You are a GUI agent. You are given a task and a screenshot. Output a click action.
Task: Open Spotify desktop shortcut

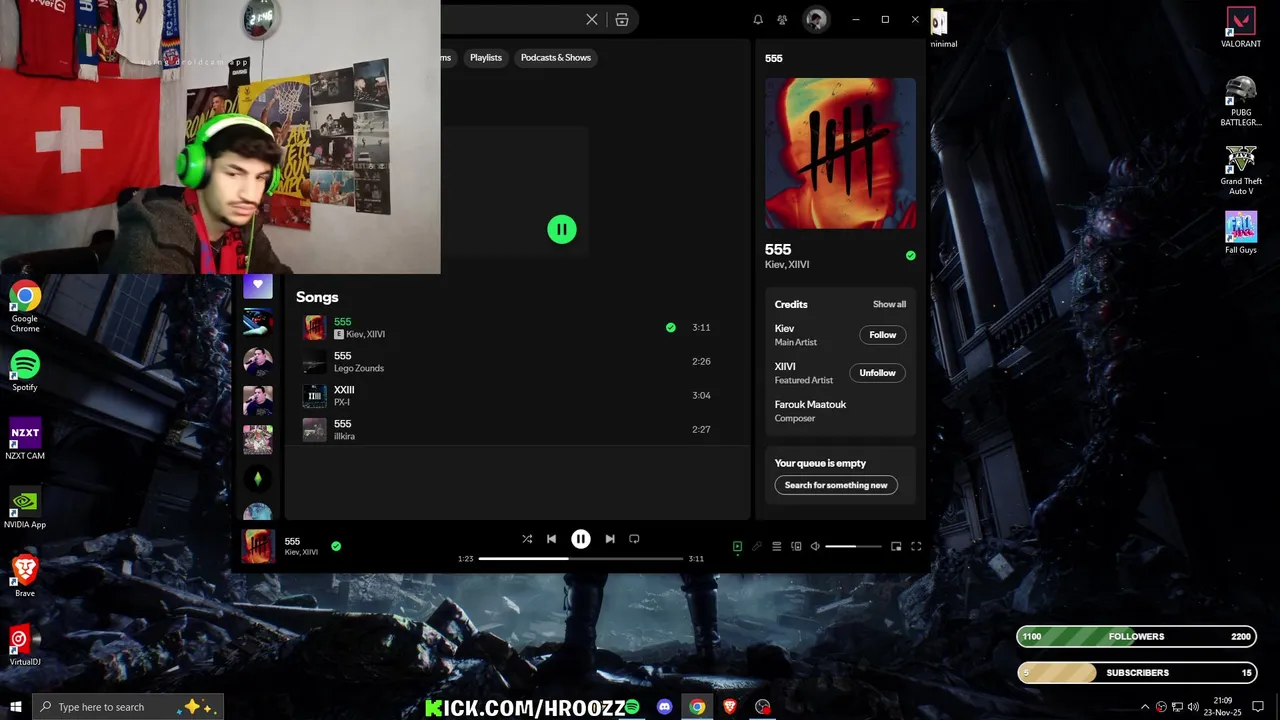[x=25, y=370]
